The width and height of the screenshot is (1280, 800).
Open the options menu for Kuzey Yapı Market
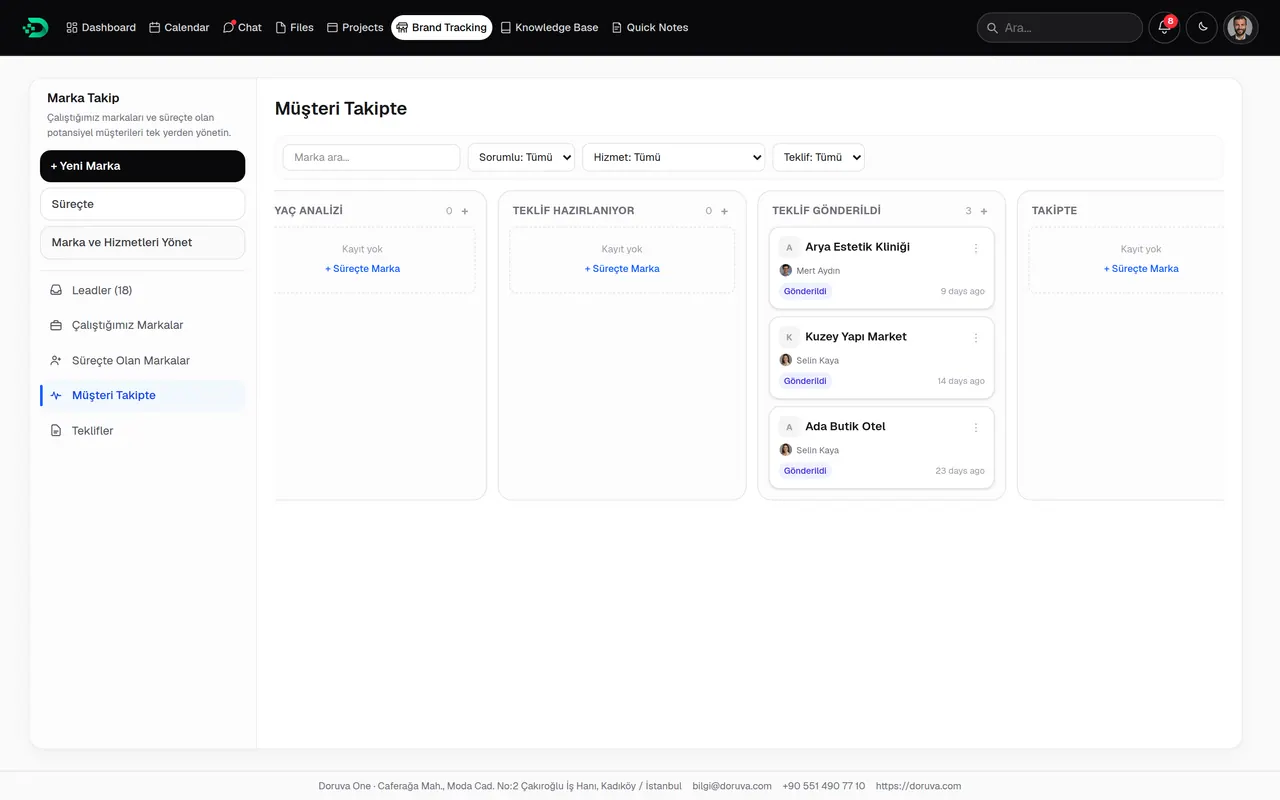976,338
